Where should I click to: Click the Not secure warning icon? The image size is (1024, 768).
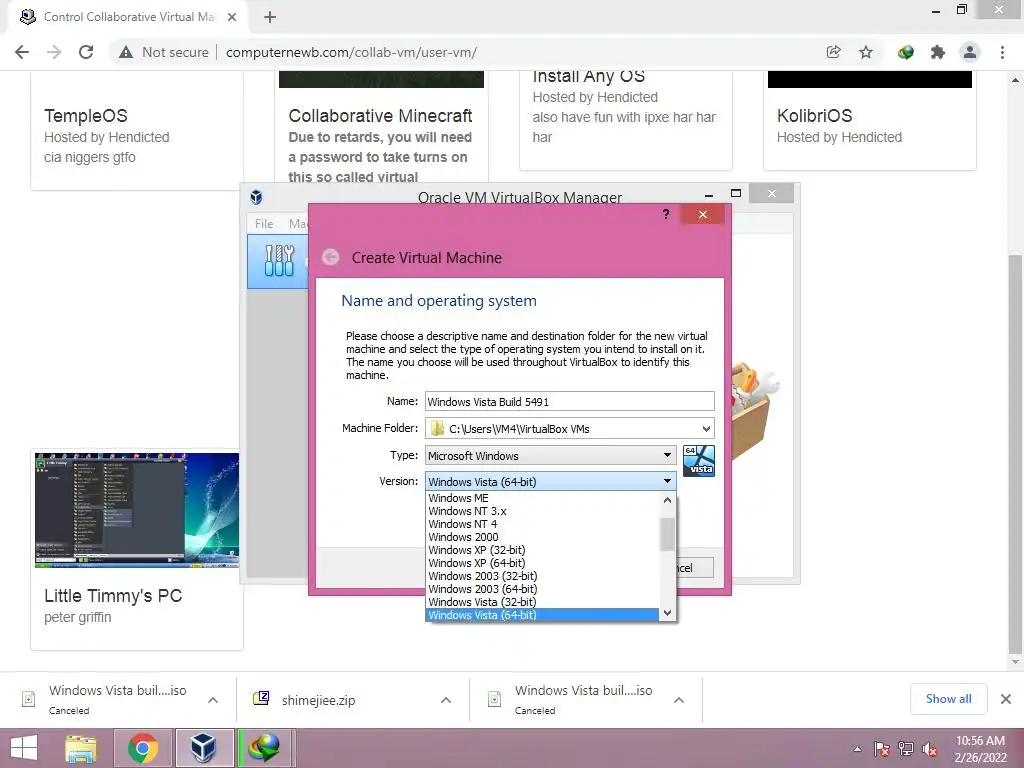tap(126, 52)
